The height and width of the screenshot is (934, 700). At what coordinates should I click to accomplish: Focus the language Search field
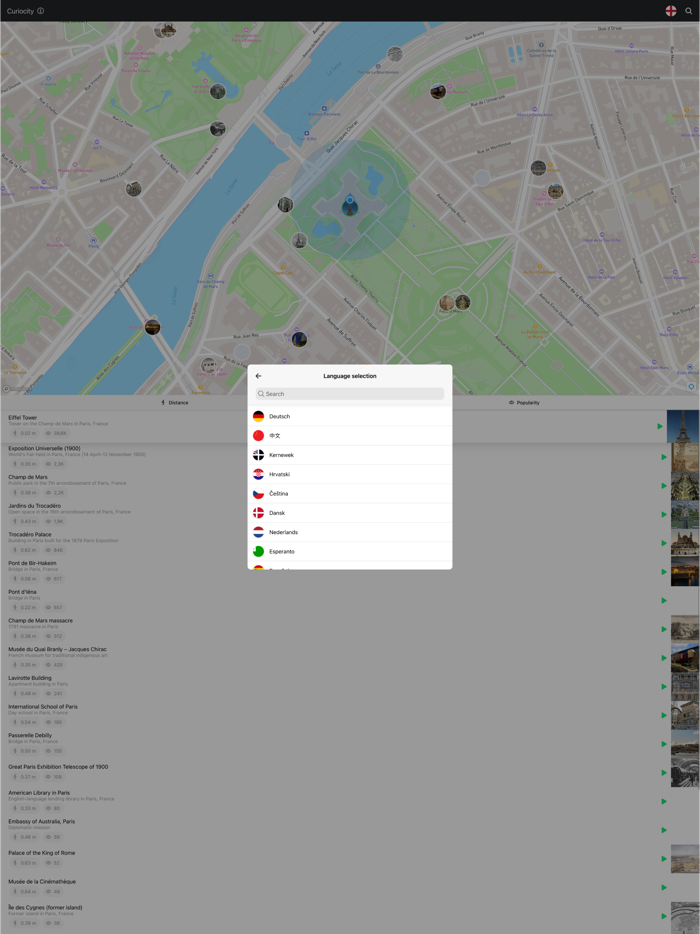[350, 394]
